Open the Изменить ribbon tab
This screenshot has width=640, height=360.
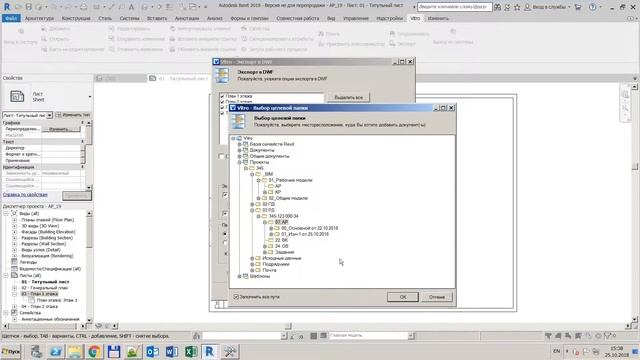pos(438,18)
